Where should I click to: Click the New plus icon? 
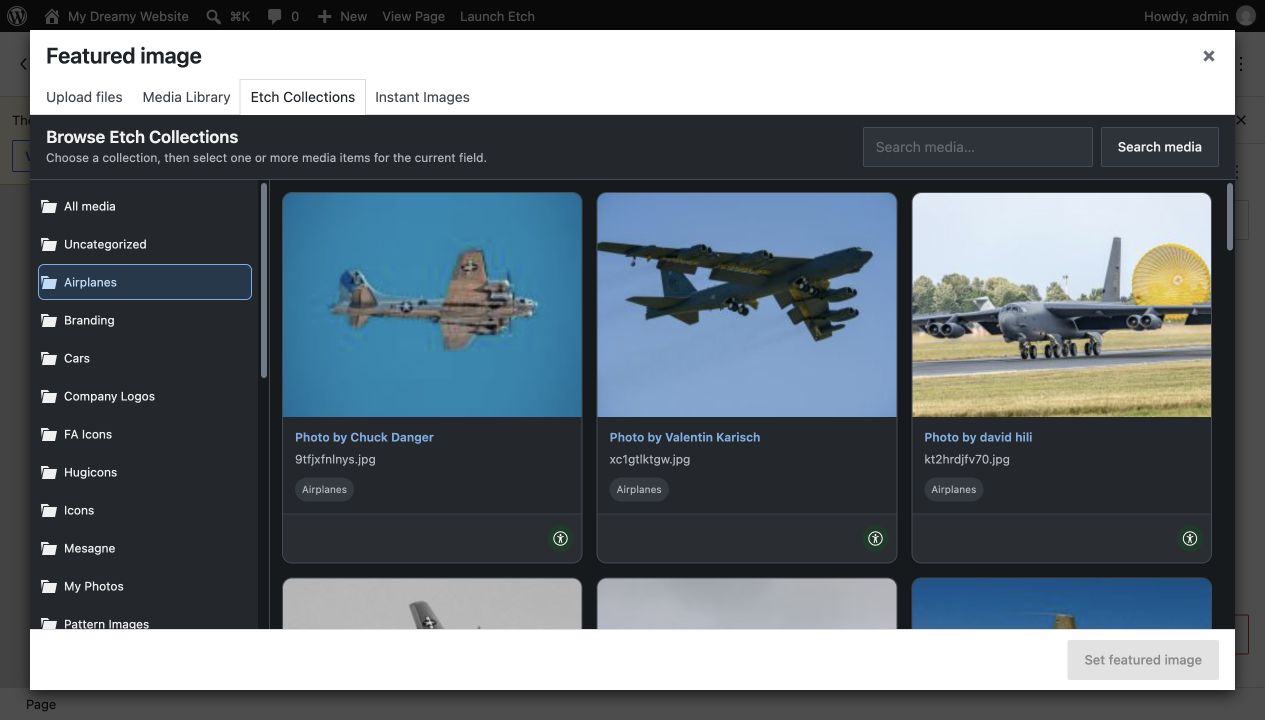click(x=324, y=16)
